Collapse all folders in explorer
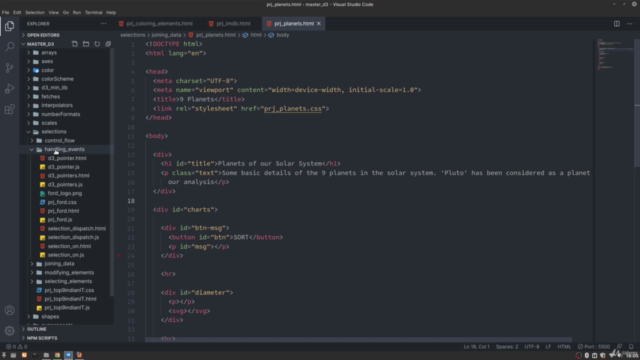This screenshot has width=640, height=360. [108, 44]
